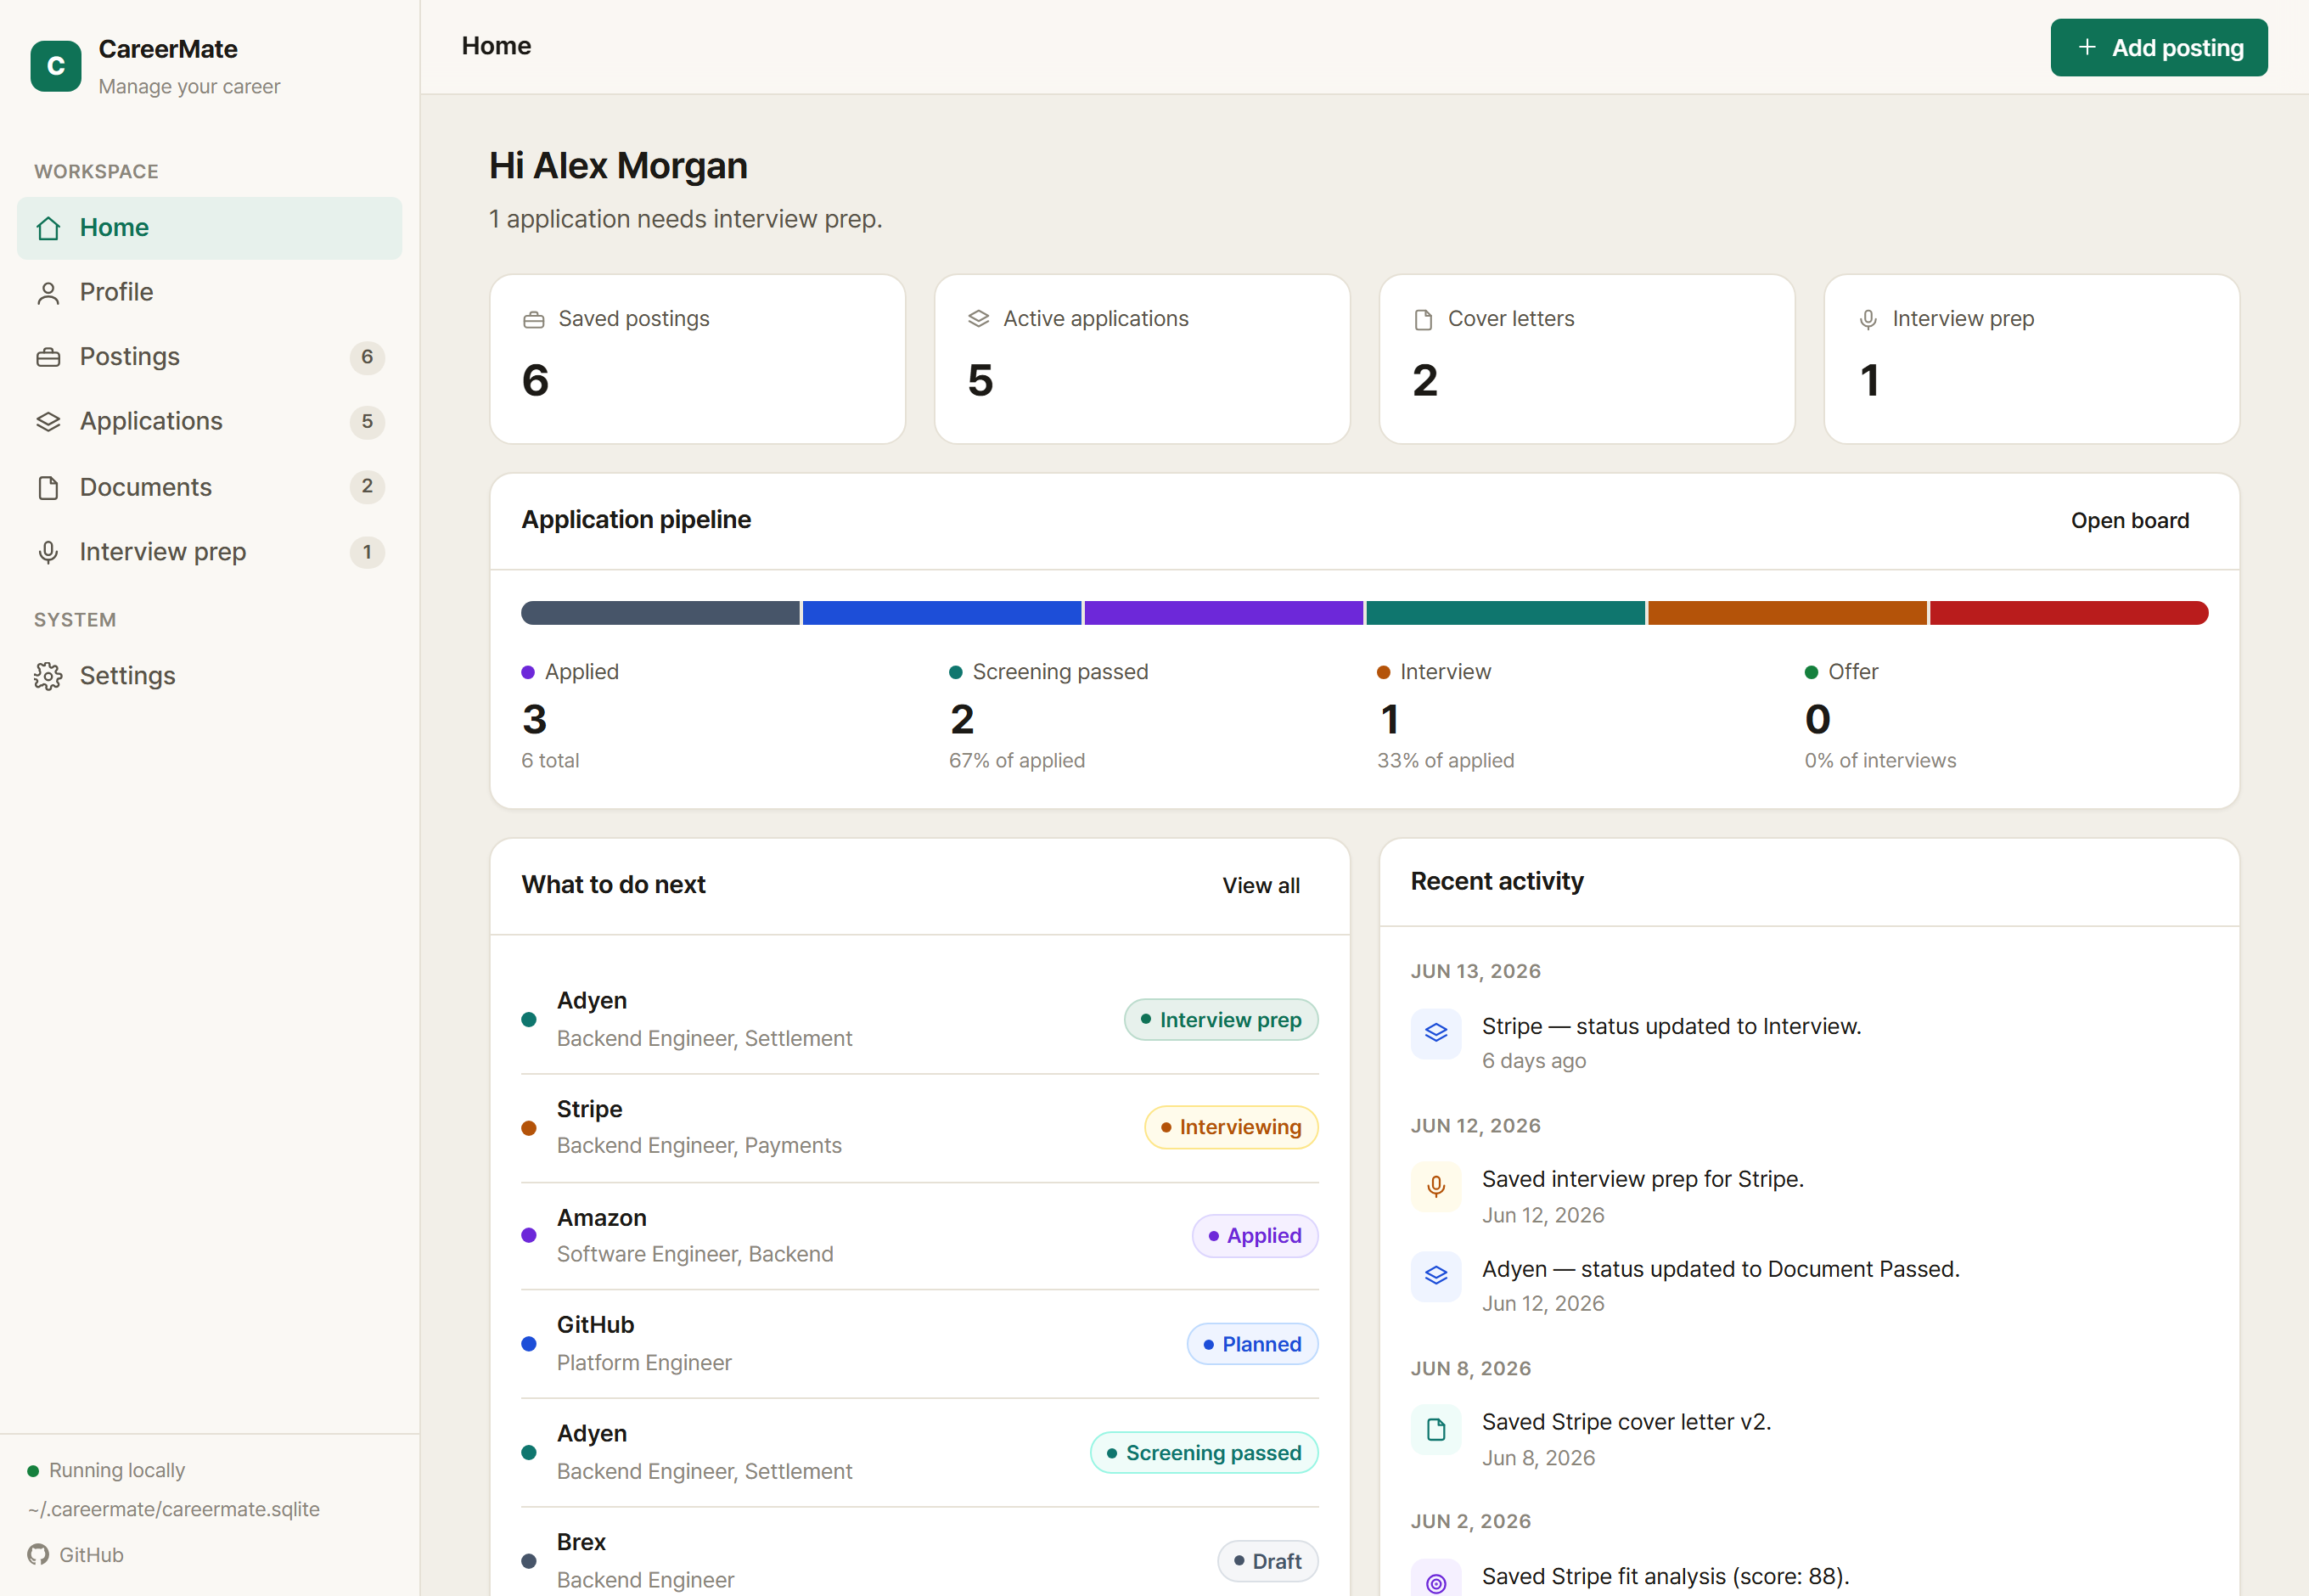Screen dimensions: 2309x1596
Task: Click the Postings briefcase icon in sidebar
Action: coord(48,357)
